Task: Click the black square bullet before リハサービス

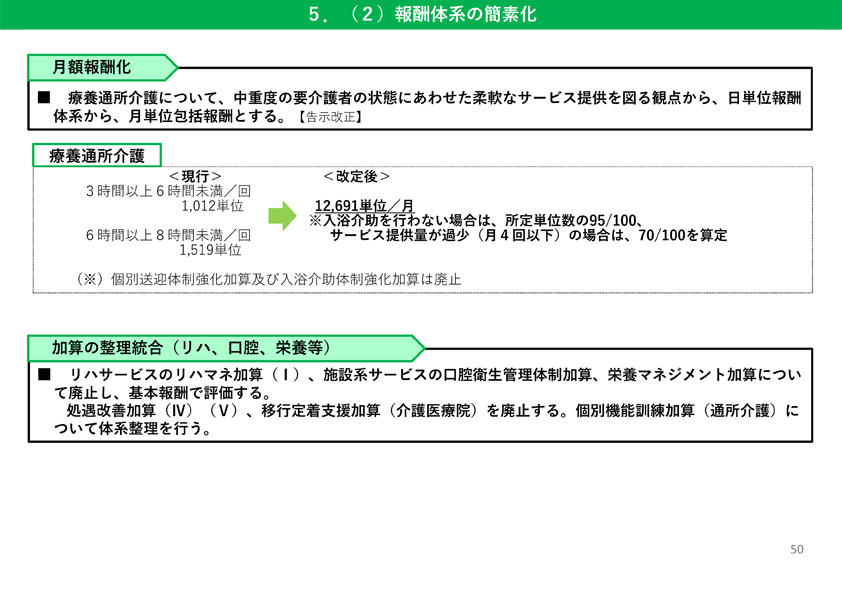Action: click(44, 375)
